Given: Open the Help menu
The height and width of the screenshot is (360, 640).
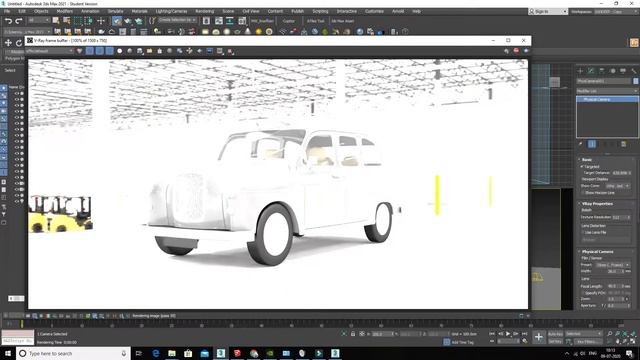Looking at the screenshot, I should (416, 11).
